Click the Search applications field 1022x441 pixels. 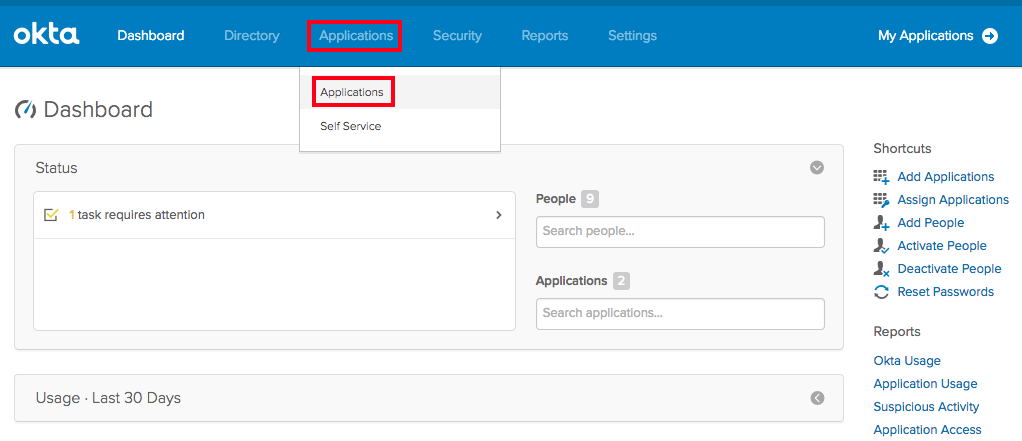(x=680, y=313)
